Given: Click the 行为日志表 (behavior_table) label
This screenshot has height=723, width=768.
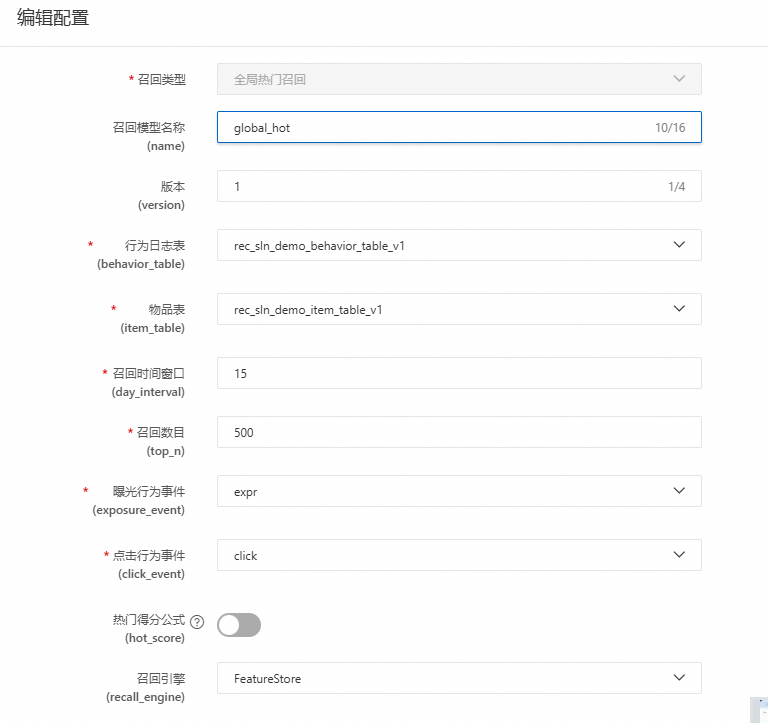Looking at the screenshot, I should (x=141, y=254).
